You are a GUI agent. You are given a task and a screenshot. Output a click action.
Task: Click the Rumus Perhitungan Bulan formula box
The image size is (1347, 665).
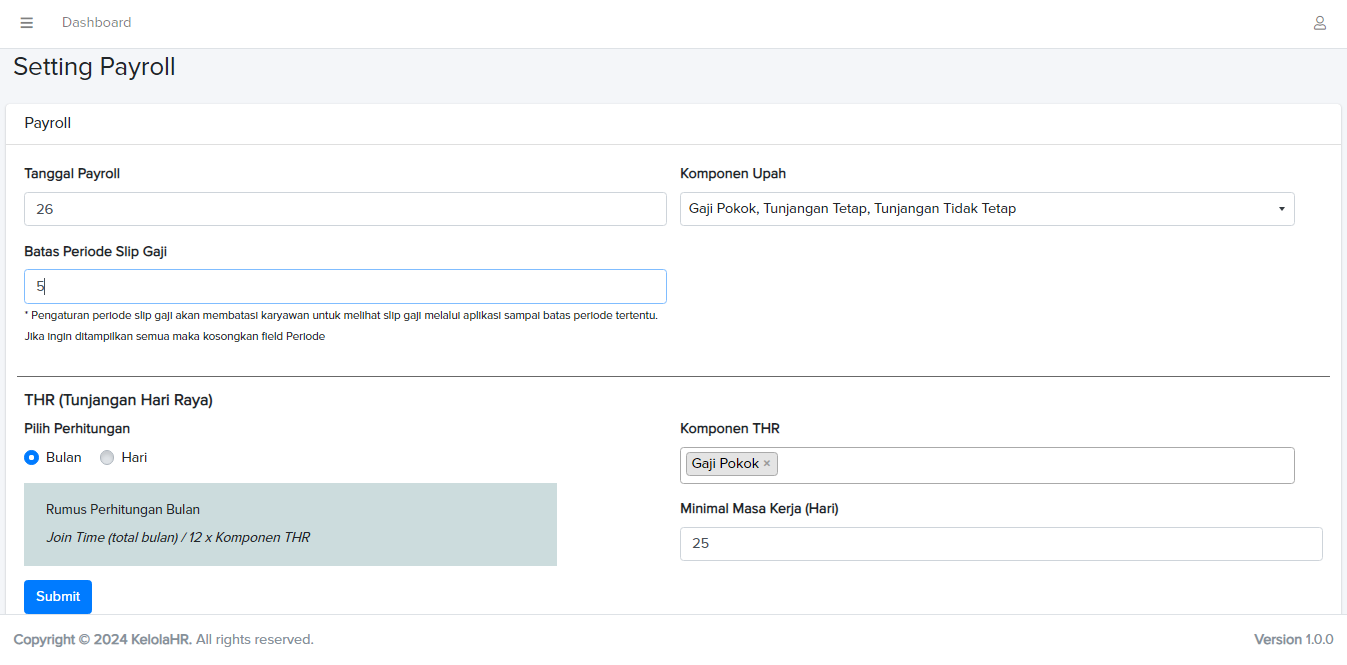pyautogui.click(x=290, y=524)
